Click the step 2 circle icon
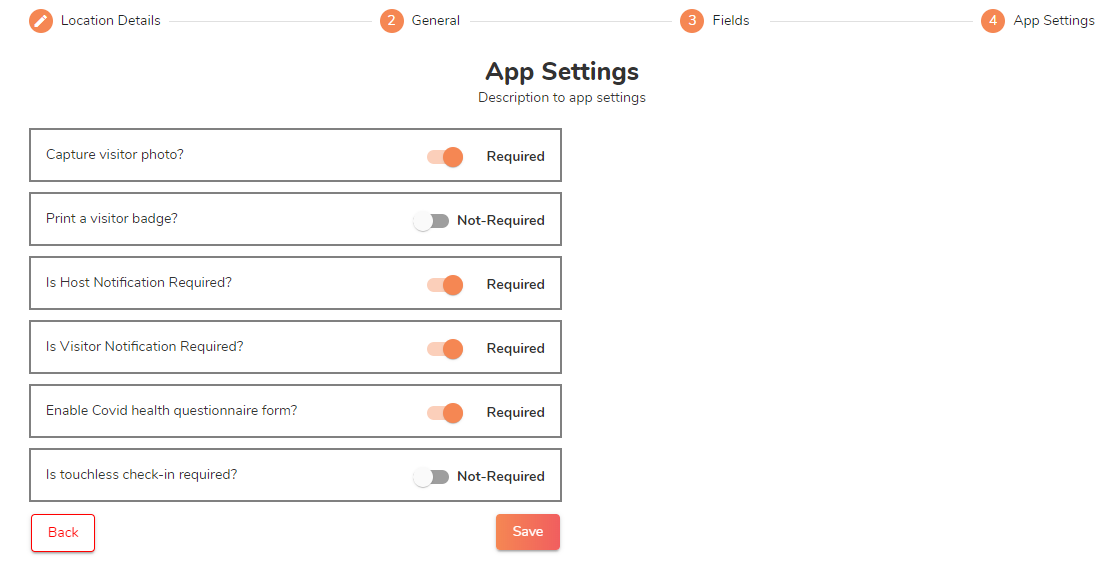Viewport: 1120px width, 575px height. pyautogui.click(x=392, y=21)
